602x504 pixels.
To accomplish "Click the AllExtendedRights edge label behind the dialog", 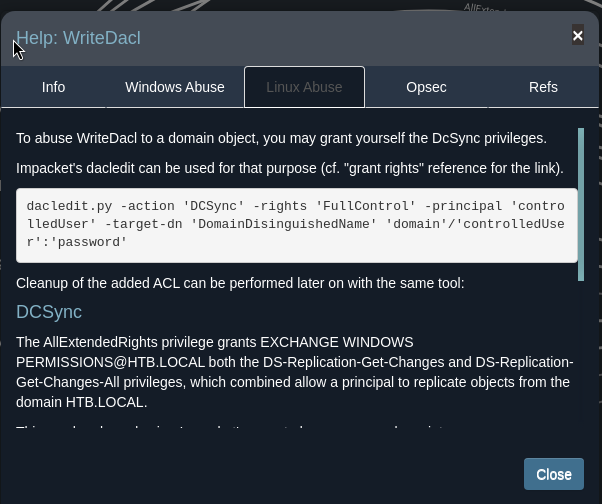I will [487, 7].
